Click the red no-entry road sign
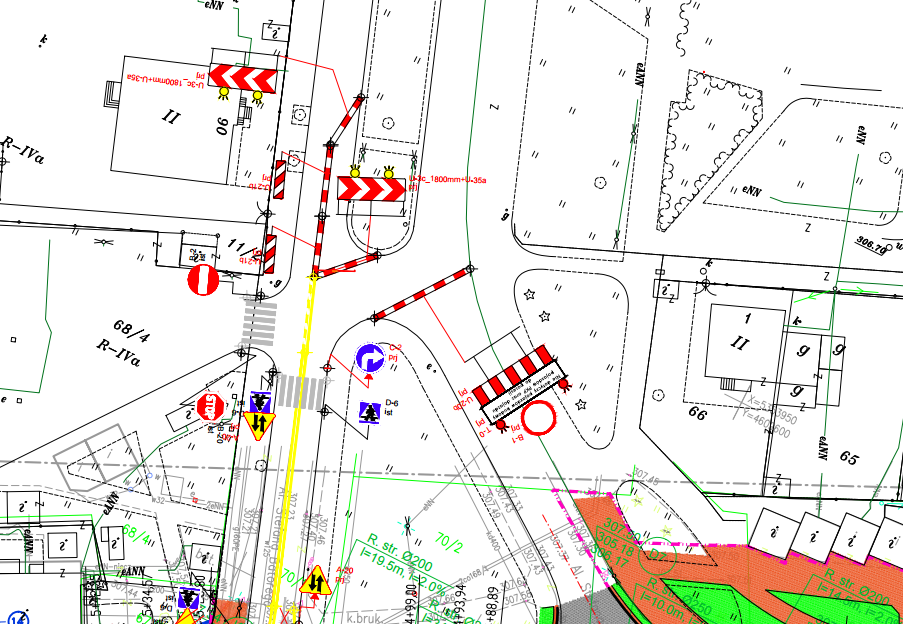This screenshot has height=624, width=903. pyautogui.click(x=203, y=281)
